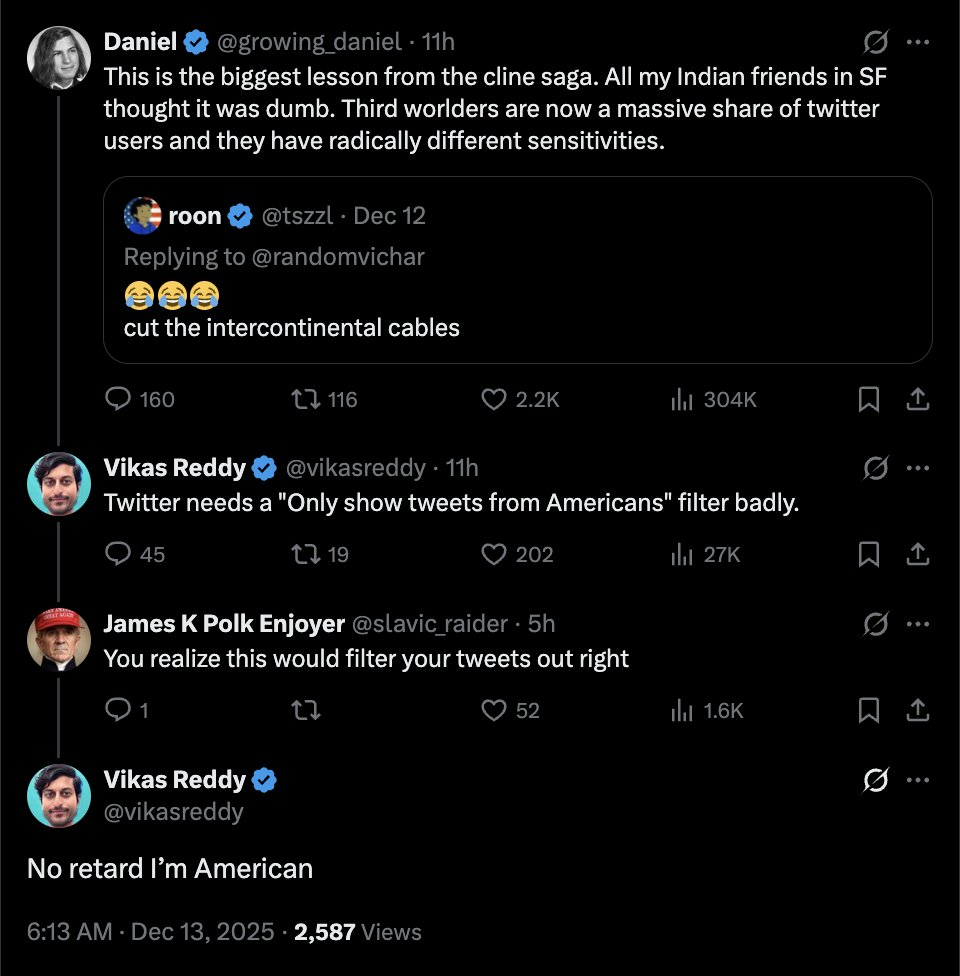960x976 pixels.
Task: Open more options on Vikas Reddy's filter tweet
Action: [x=917, y=468]
